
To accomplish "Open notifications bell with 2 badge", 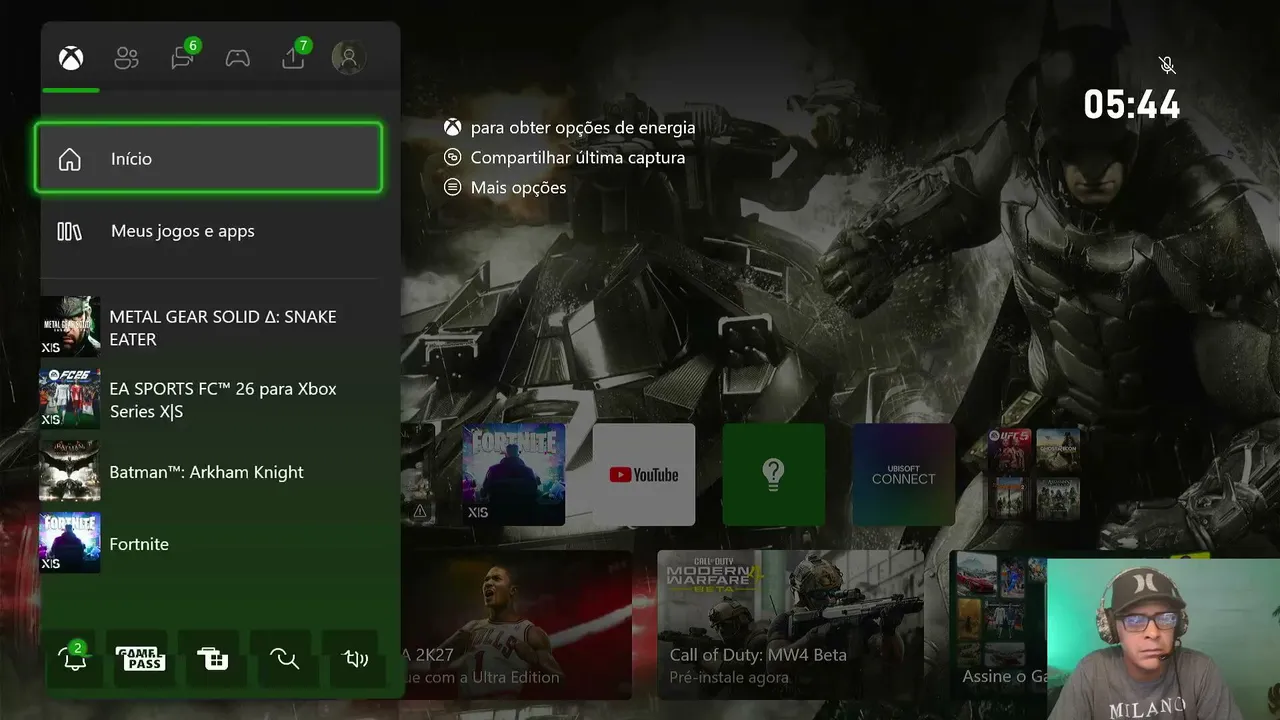I will [x=74, y=657].
